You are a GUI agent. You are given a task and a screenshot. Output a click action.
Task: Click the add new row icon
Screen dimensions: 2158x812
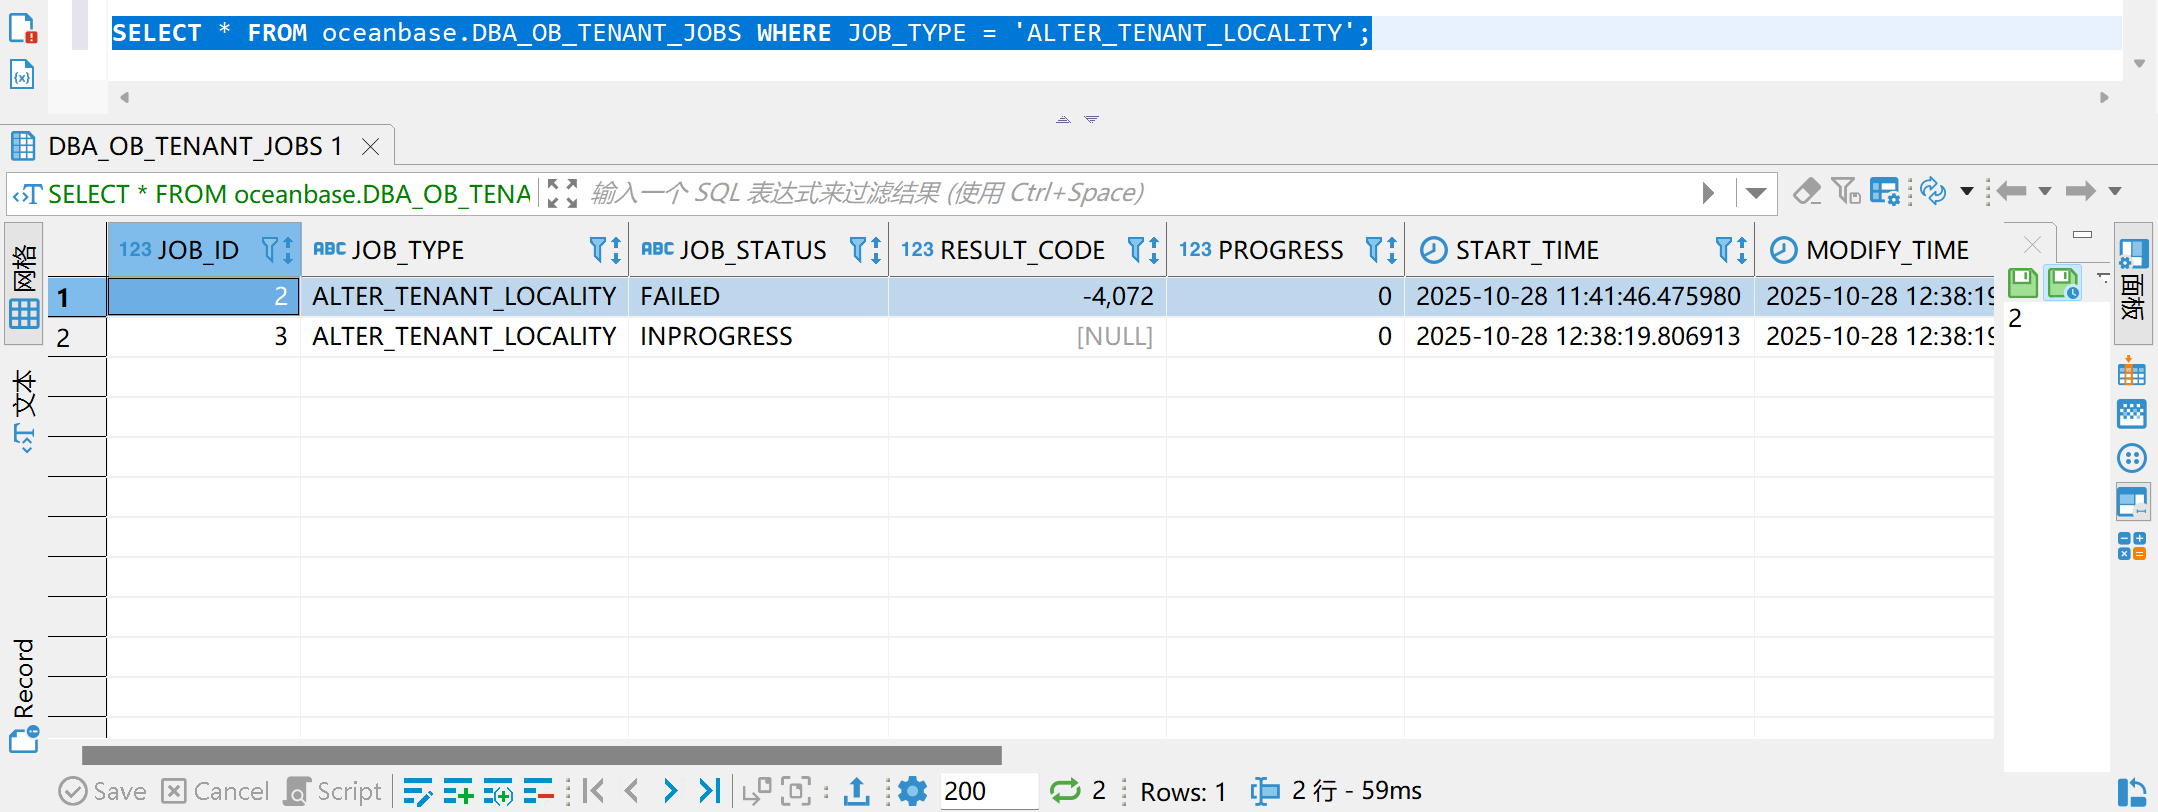pyautogui.click(x=458, y=791)
